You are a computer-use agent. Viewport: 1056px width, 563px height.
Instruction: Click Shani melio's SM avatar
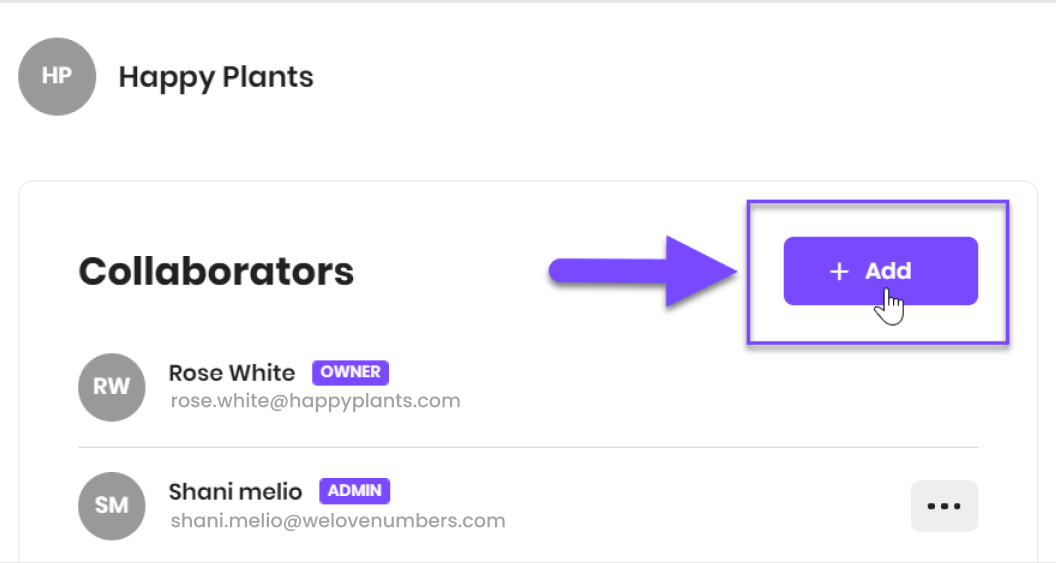(111, 505)
